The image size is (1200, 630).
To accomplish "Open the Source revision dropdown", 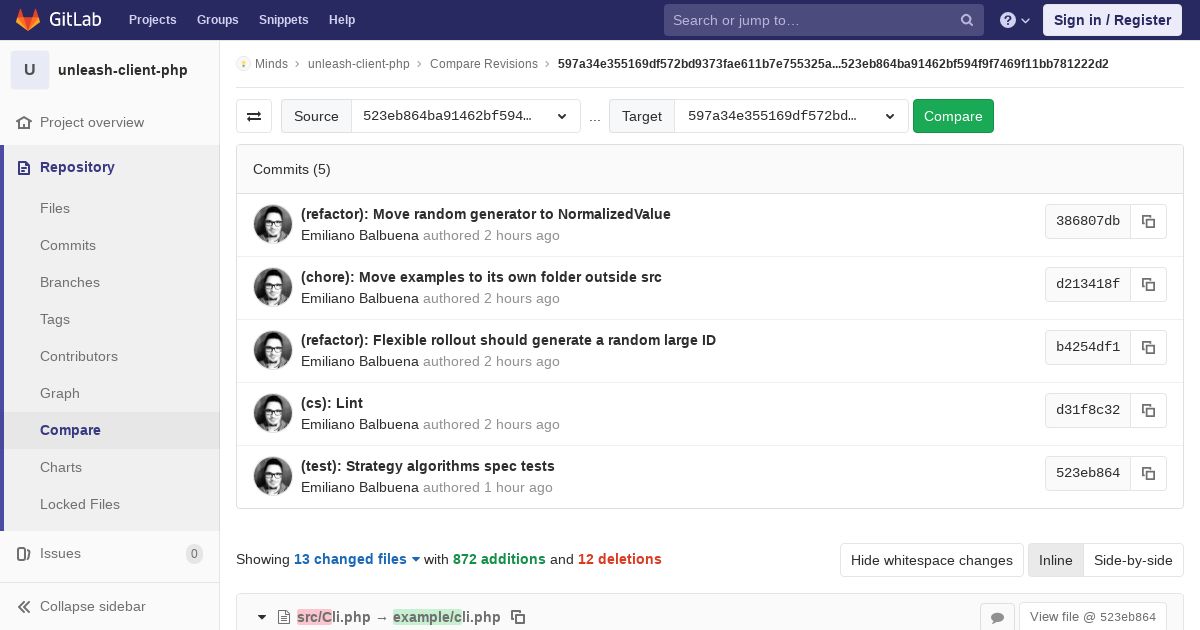I will pos(465,116).
